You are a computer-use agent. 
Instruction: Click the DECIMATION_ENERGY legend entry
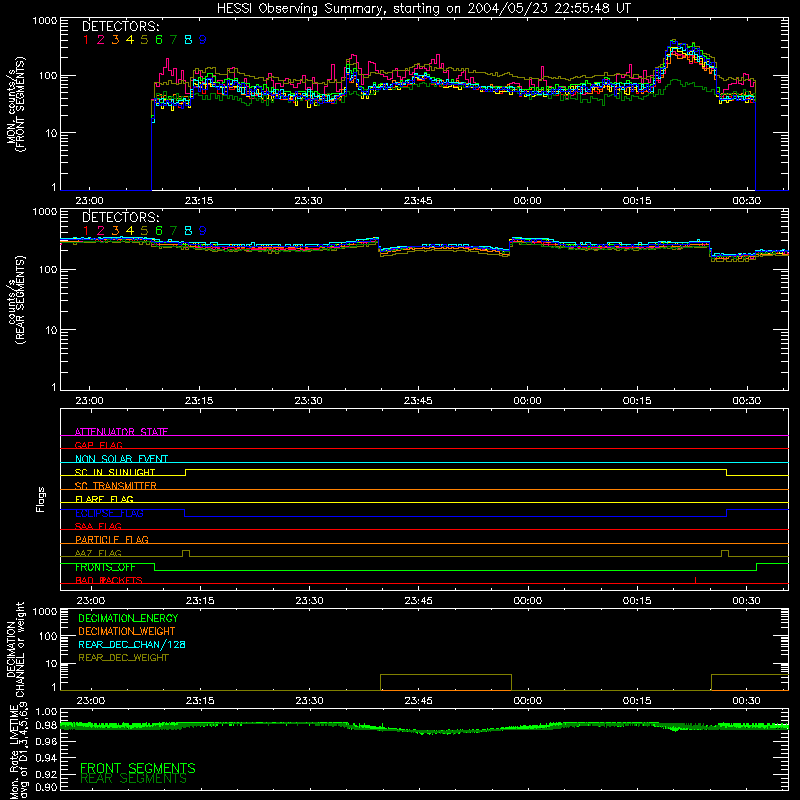point(128,618)
